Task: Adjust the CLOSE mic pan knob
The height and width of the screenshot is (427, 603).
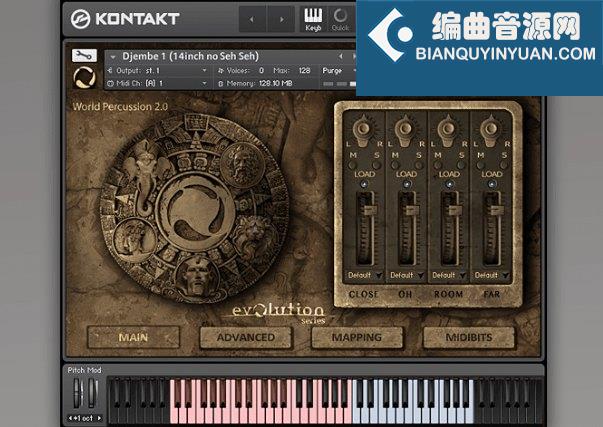Action: pos(363,129)
